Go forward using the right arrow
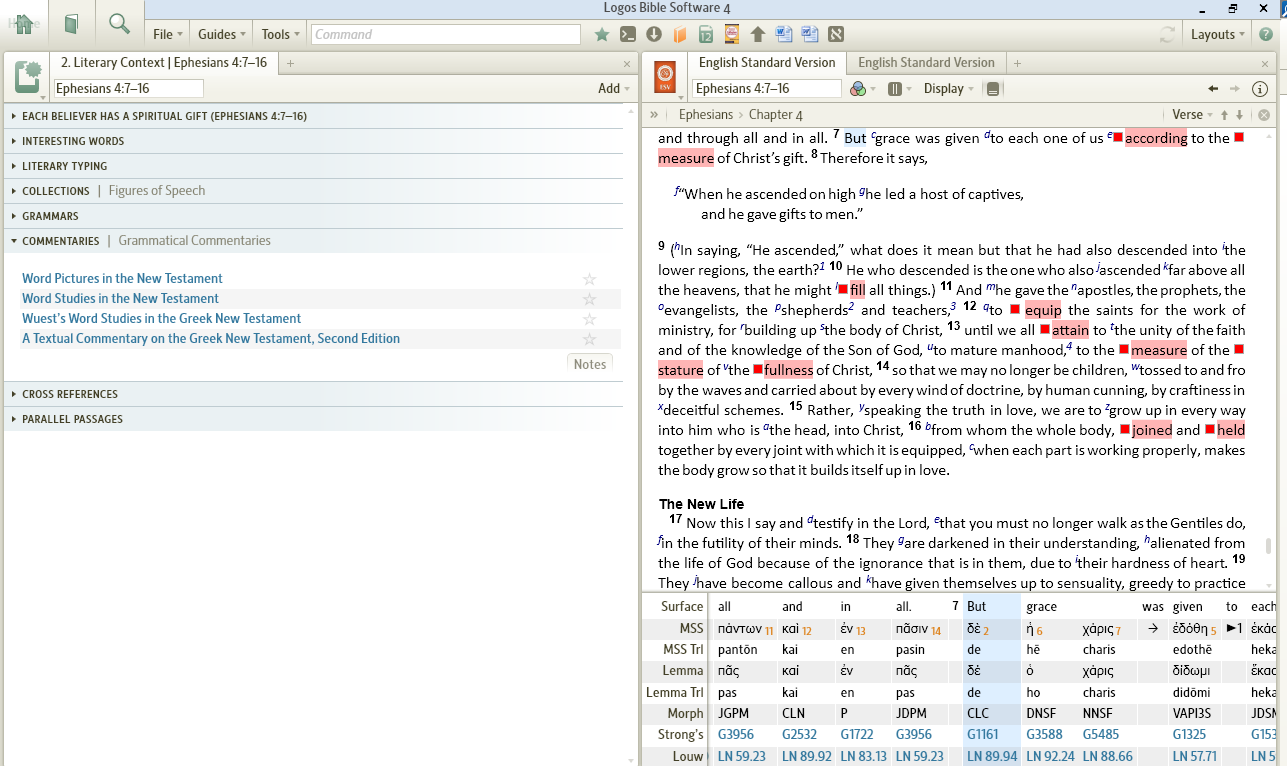Viewport: 1287px width, 766px height. click(x=1235, y=89)
